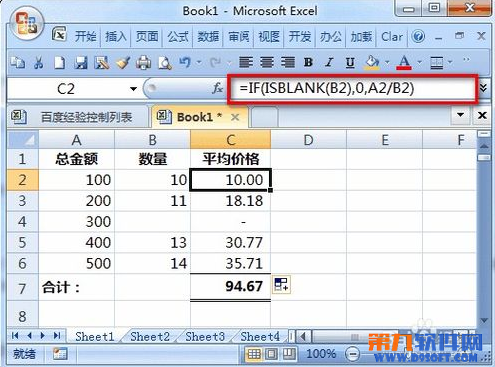Screen dimensions: 495x367
Task: Click the center align icon
Action: click(x=267, y=62)
